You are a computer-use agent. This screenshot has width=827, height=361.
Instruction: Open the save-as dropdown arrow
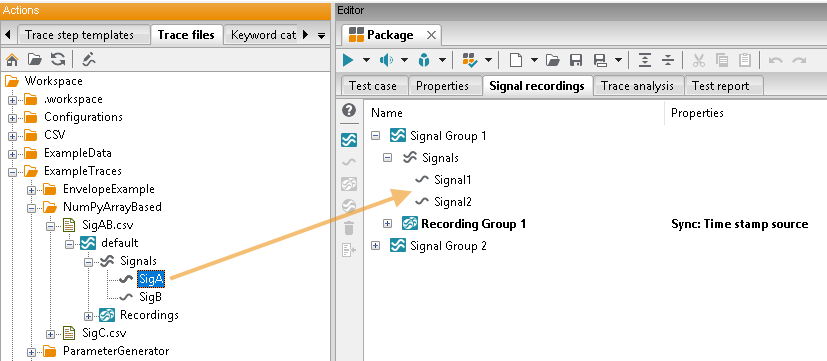[x=618, y=60]
